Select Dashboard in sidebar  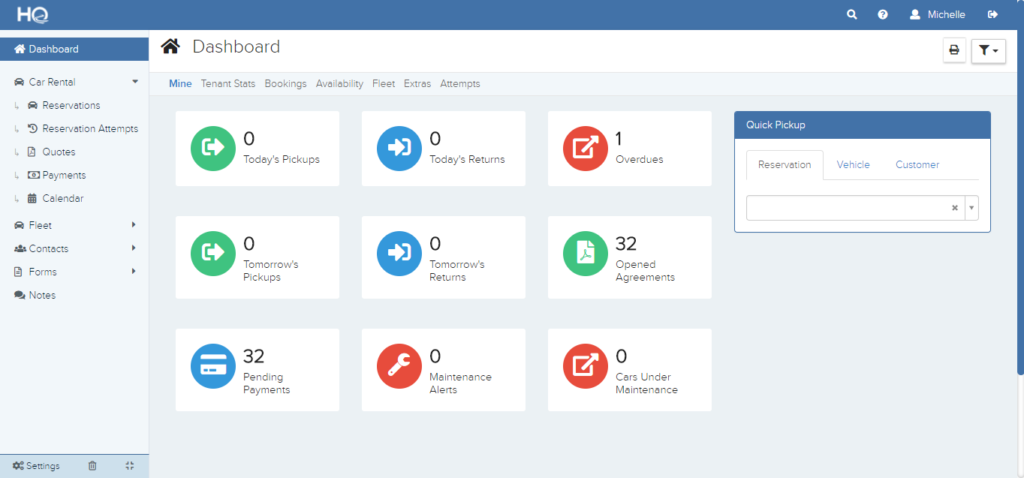74,49
